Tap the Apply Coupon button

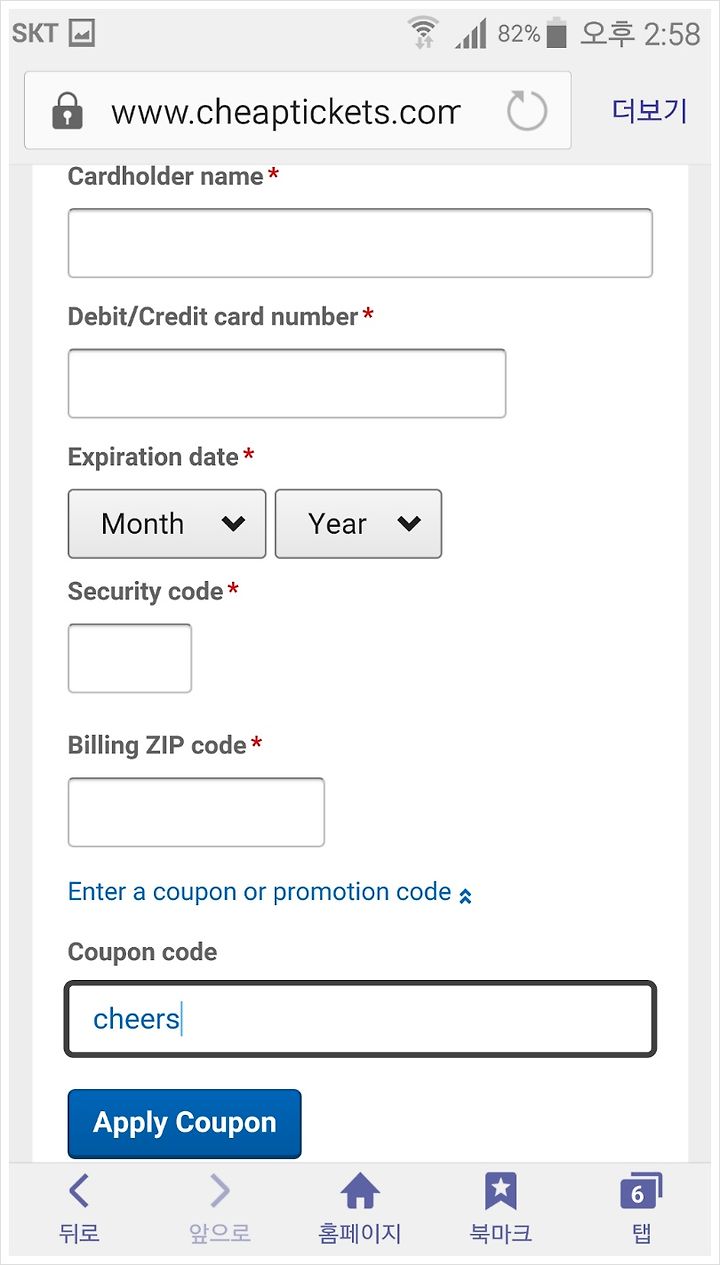coord(184,1123)
